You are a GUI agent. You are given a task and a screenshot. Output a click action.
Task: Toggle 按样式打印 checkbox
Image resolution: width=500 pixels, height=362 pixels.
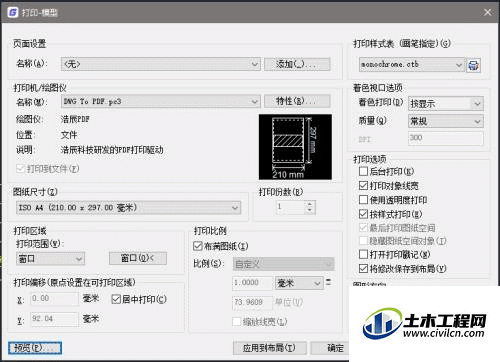pyautogui.click(x=363, y=214)
